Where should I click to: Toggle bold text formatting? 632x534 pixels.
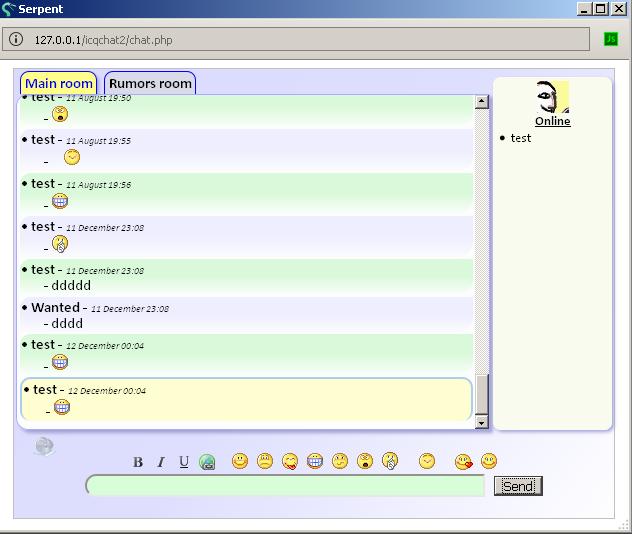tap(138, 462)
